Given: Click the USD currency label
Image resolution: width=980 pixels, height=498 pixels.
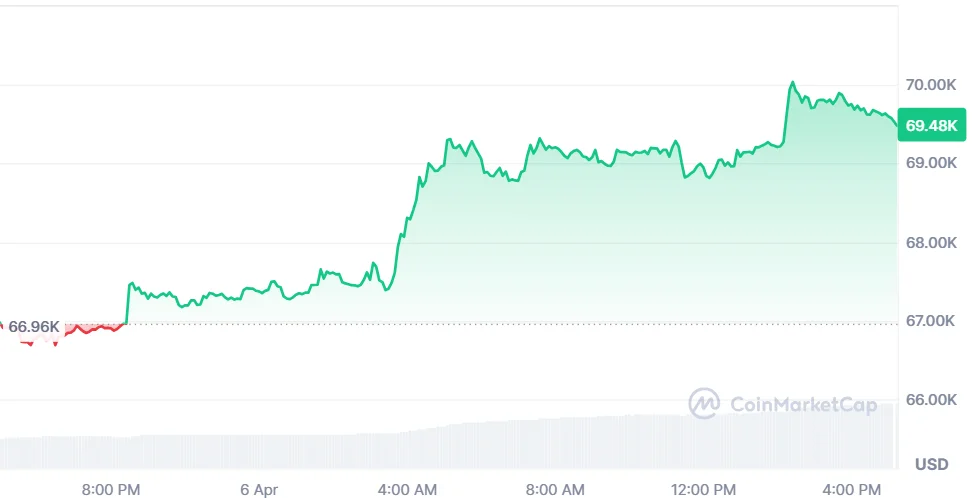Looking at the screenshot, I should pyautogui.click(x=932, y=464).
